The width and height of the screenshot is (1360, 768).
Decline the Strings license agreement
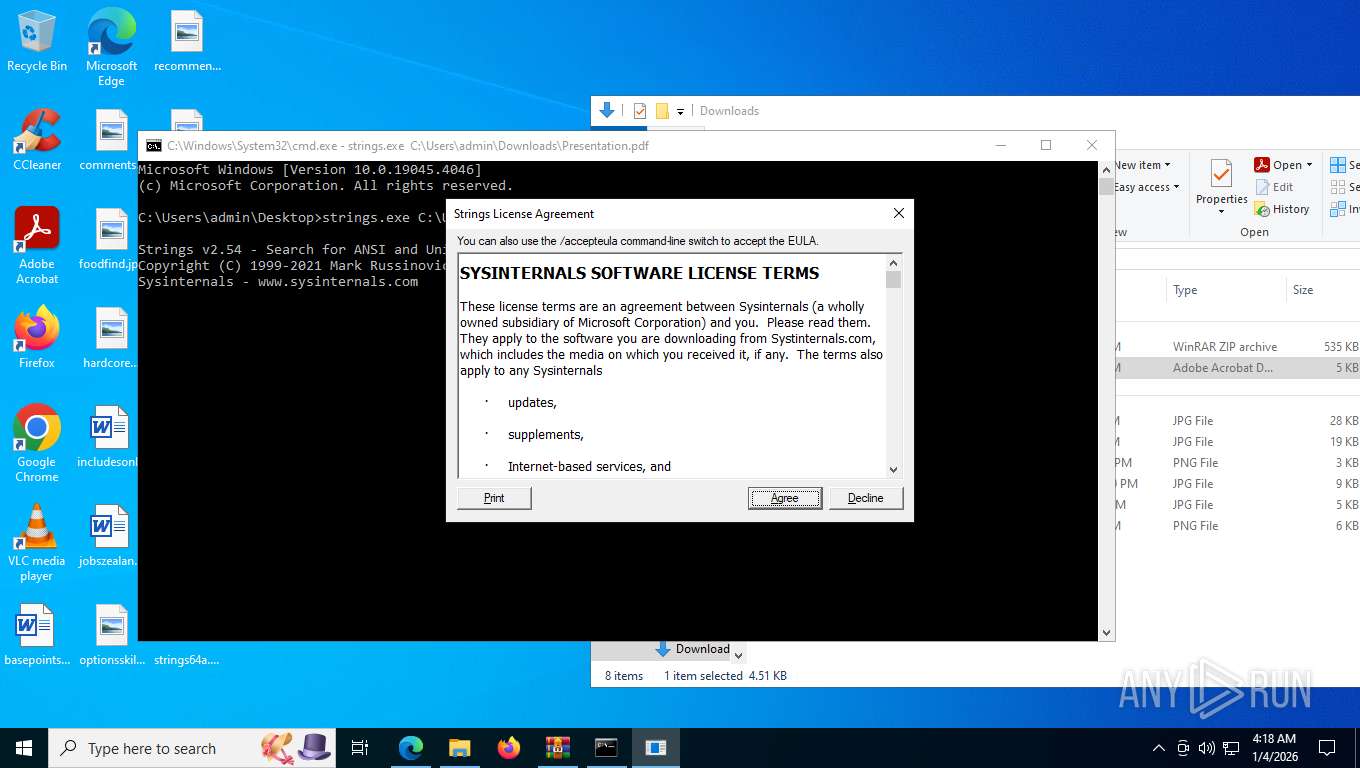[x=866, y=498]
